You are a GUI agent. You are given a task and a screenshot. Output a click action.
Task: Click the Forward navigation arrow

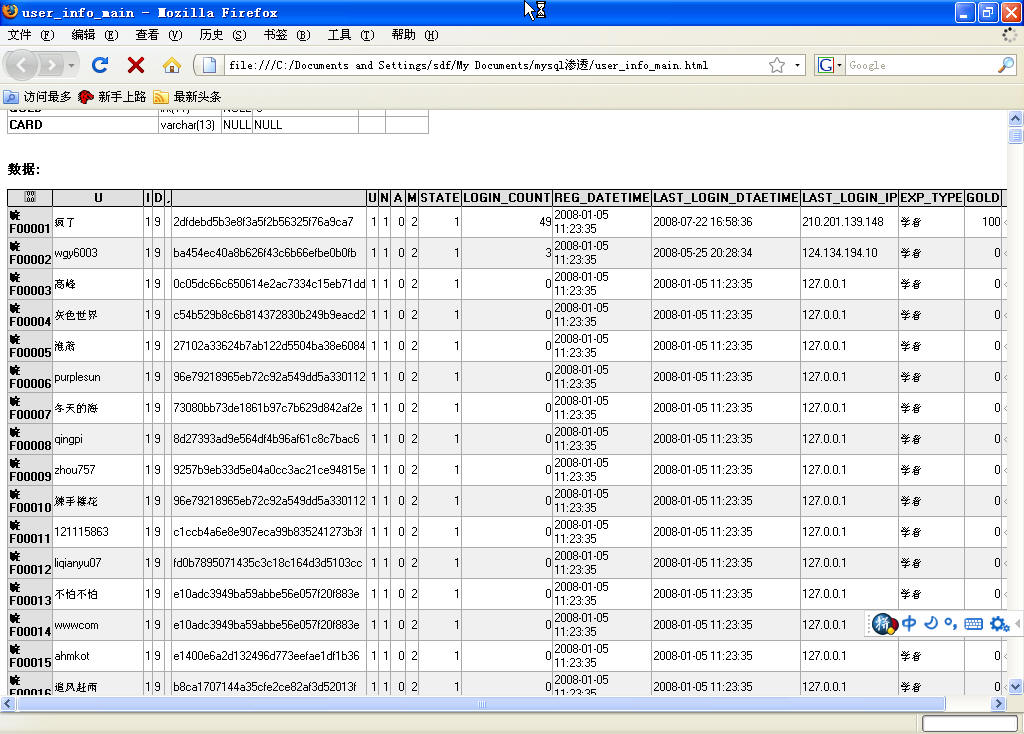tap(51, 65)
